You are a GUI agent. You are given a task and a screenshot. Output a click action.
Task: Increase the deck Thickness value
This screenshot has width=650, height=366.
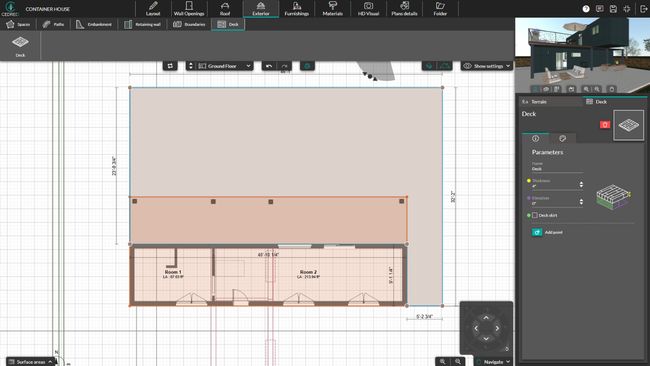point(581,182)
